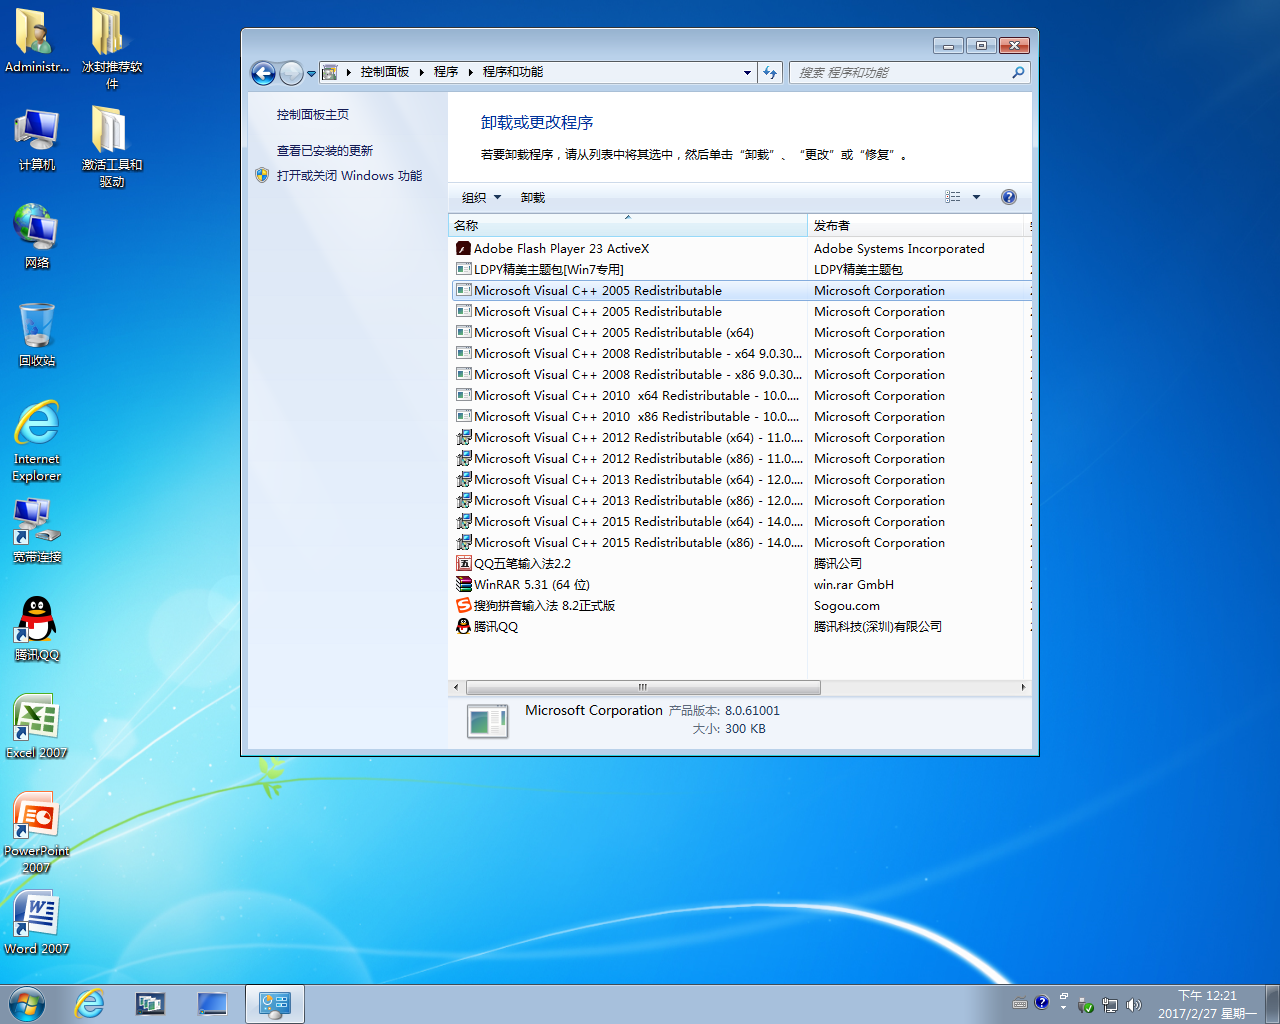Expand arrow after 程序 breadcrumb
This screenshot has width=1280, height=1024.
point(471,72)
